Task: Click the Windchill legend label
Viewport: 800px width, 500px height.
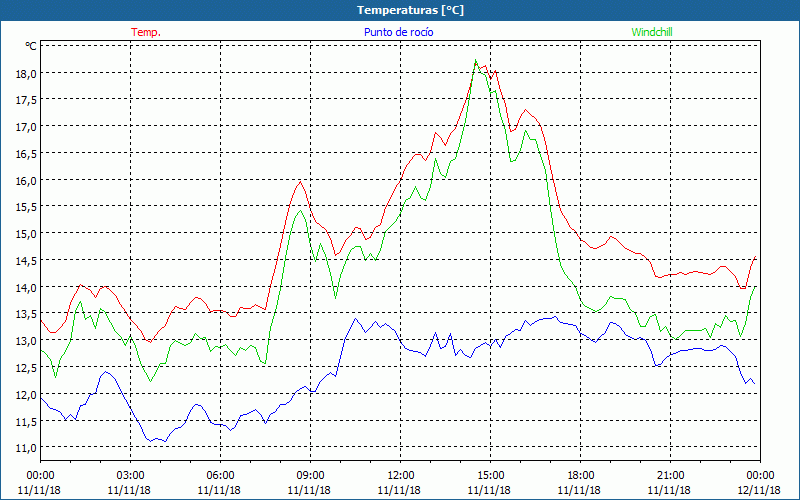Action: 652,32
